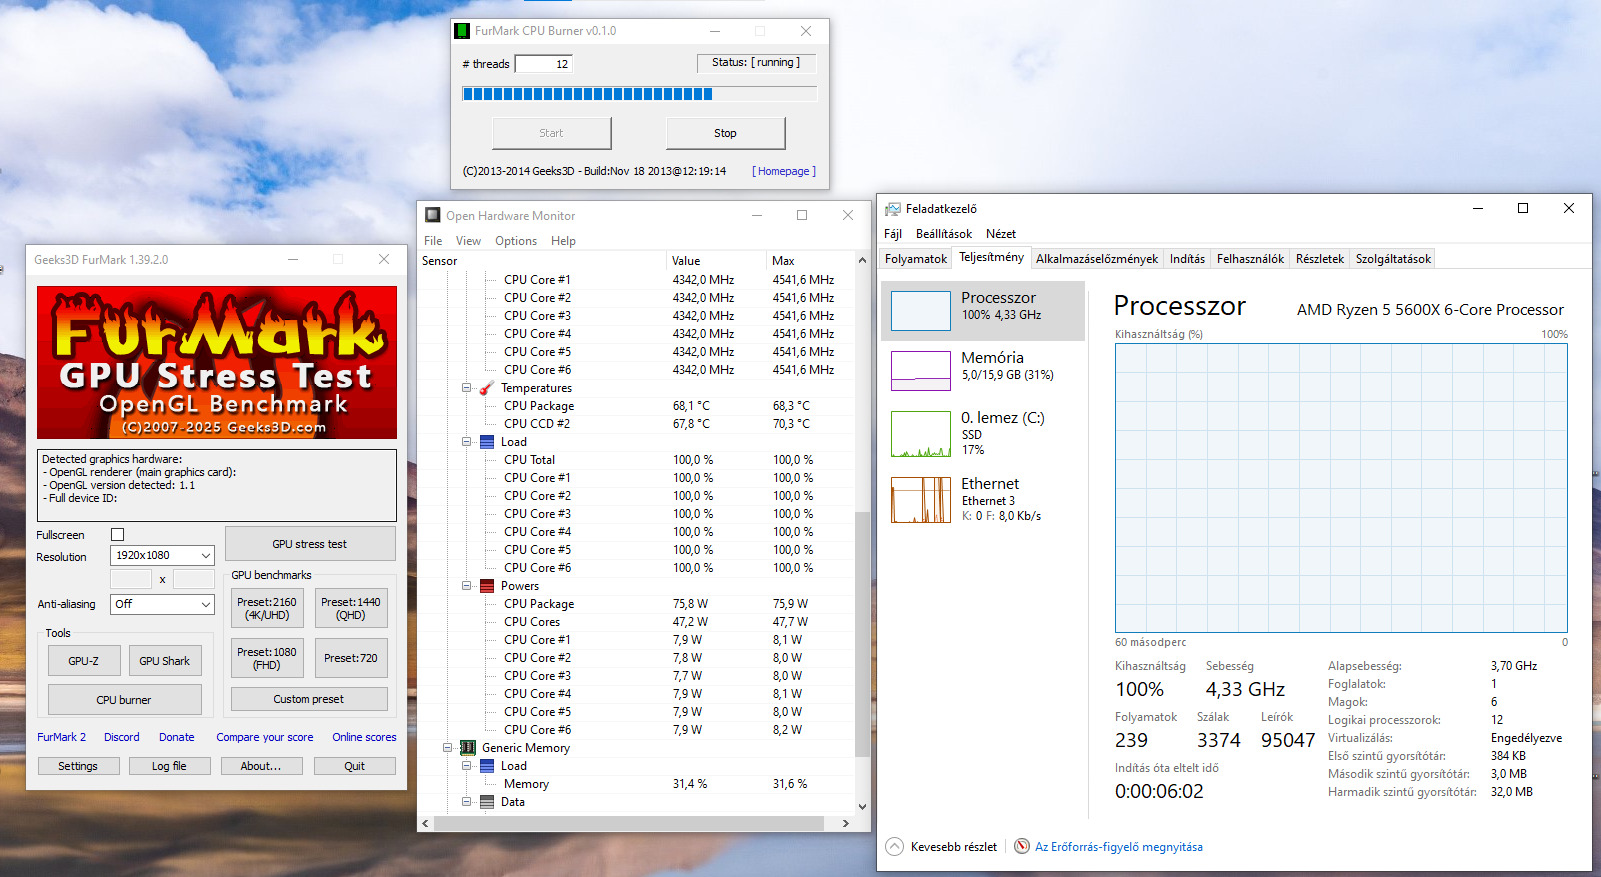Switch to the Felhasználók tab
This screenshot has width=1601, height=877.
1250,259
